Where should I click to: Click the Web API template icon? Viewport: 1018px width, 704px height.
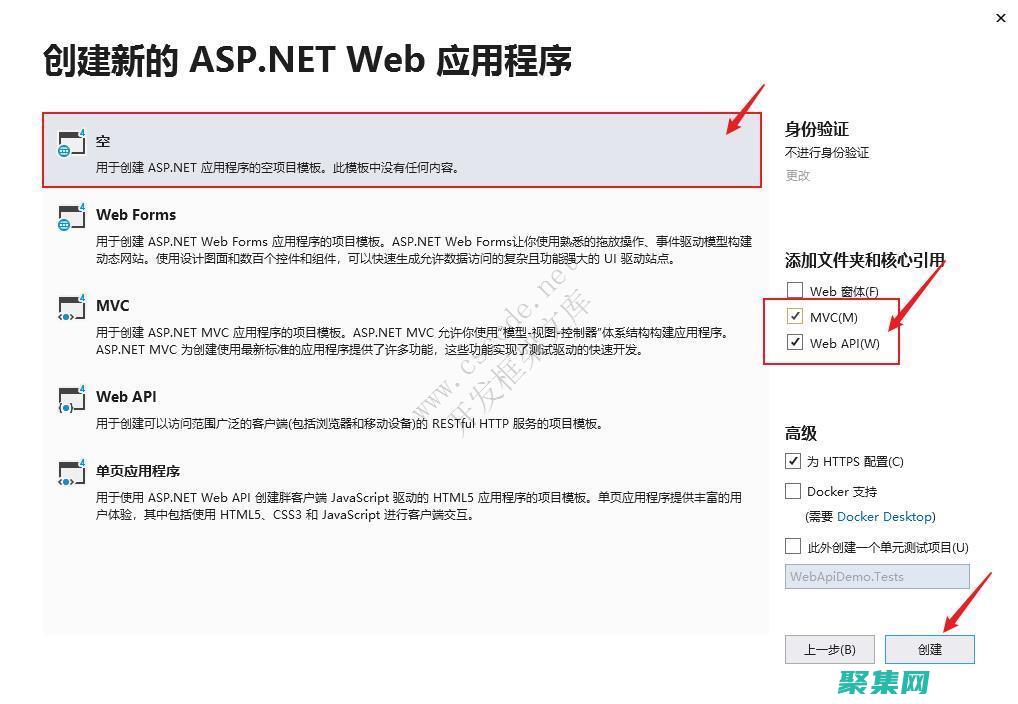pos(71,399)
